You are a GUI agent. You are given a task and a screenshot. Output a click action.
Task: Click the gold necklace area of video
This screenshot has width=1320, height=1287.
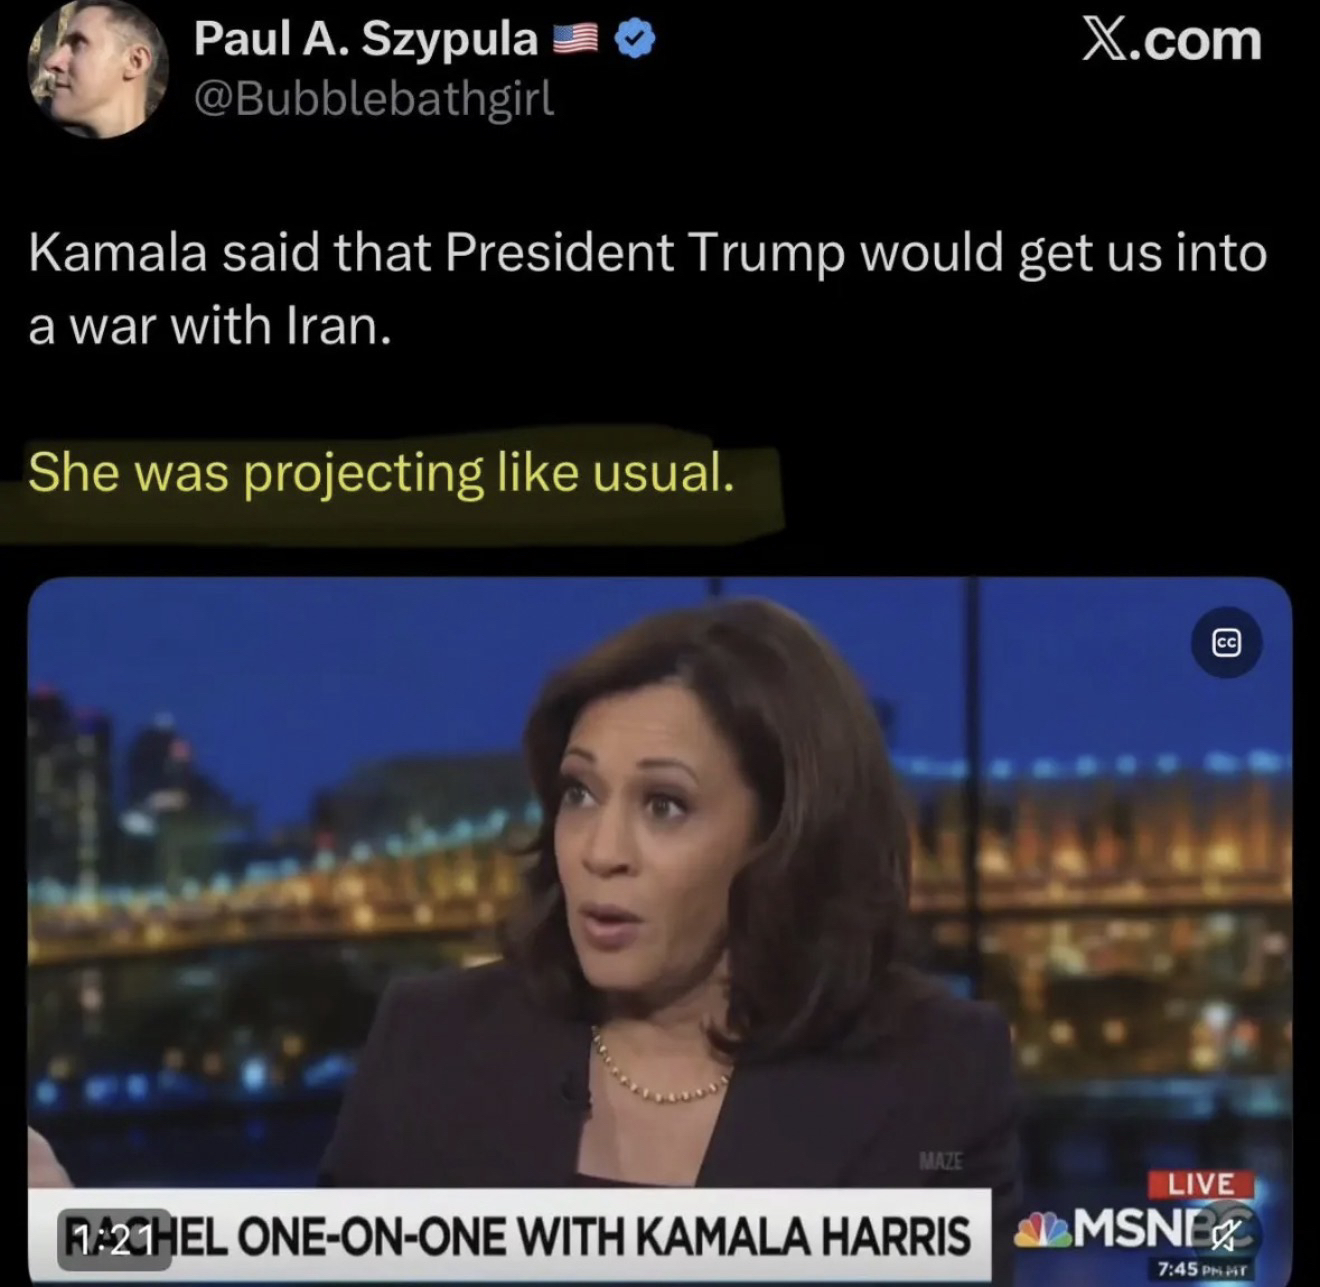660,1070
